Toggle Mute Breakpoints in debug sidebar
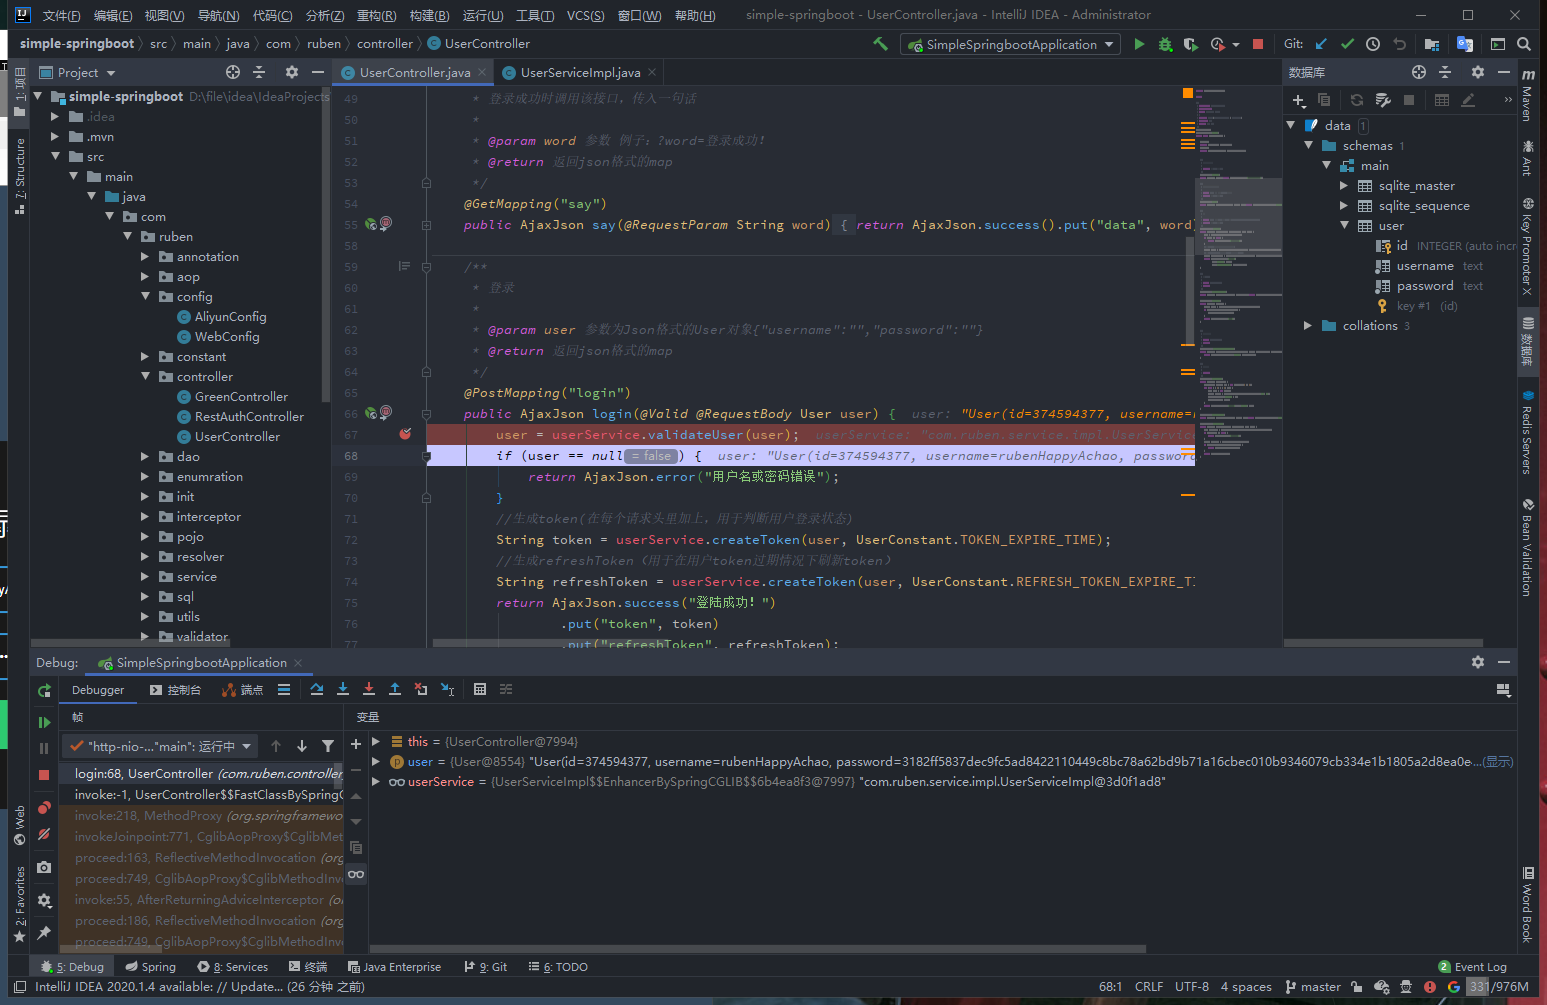Image resolution: width=1547 pixels, height=1005 pixels. coord(44,834)
